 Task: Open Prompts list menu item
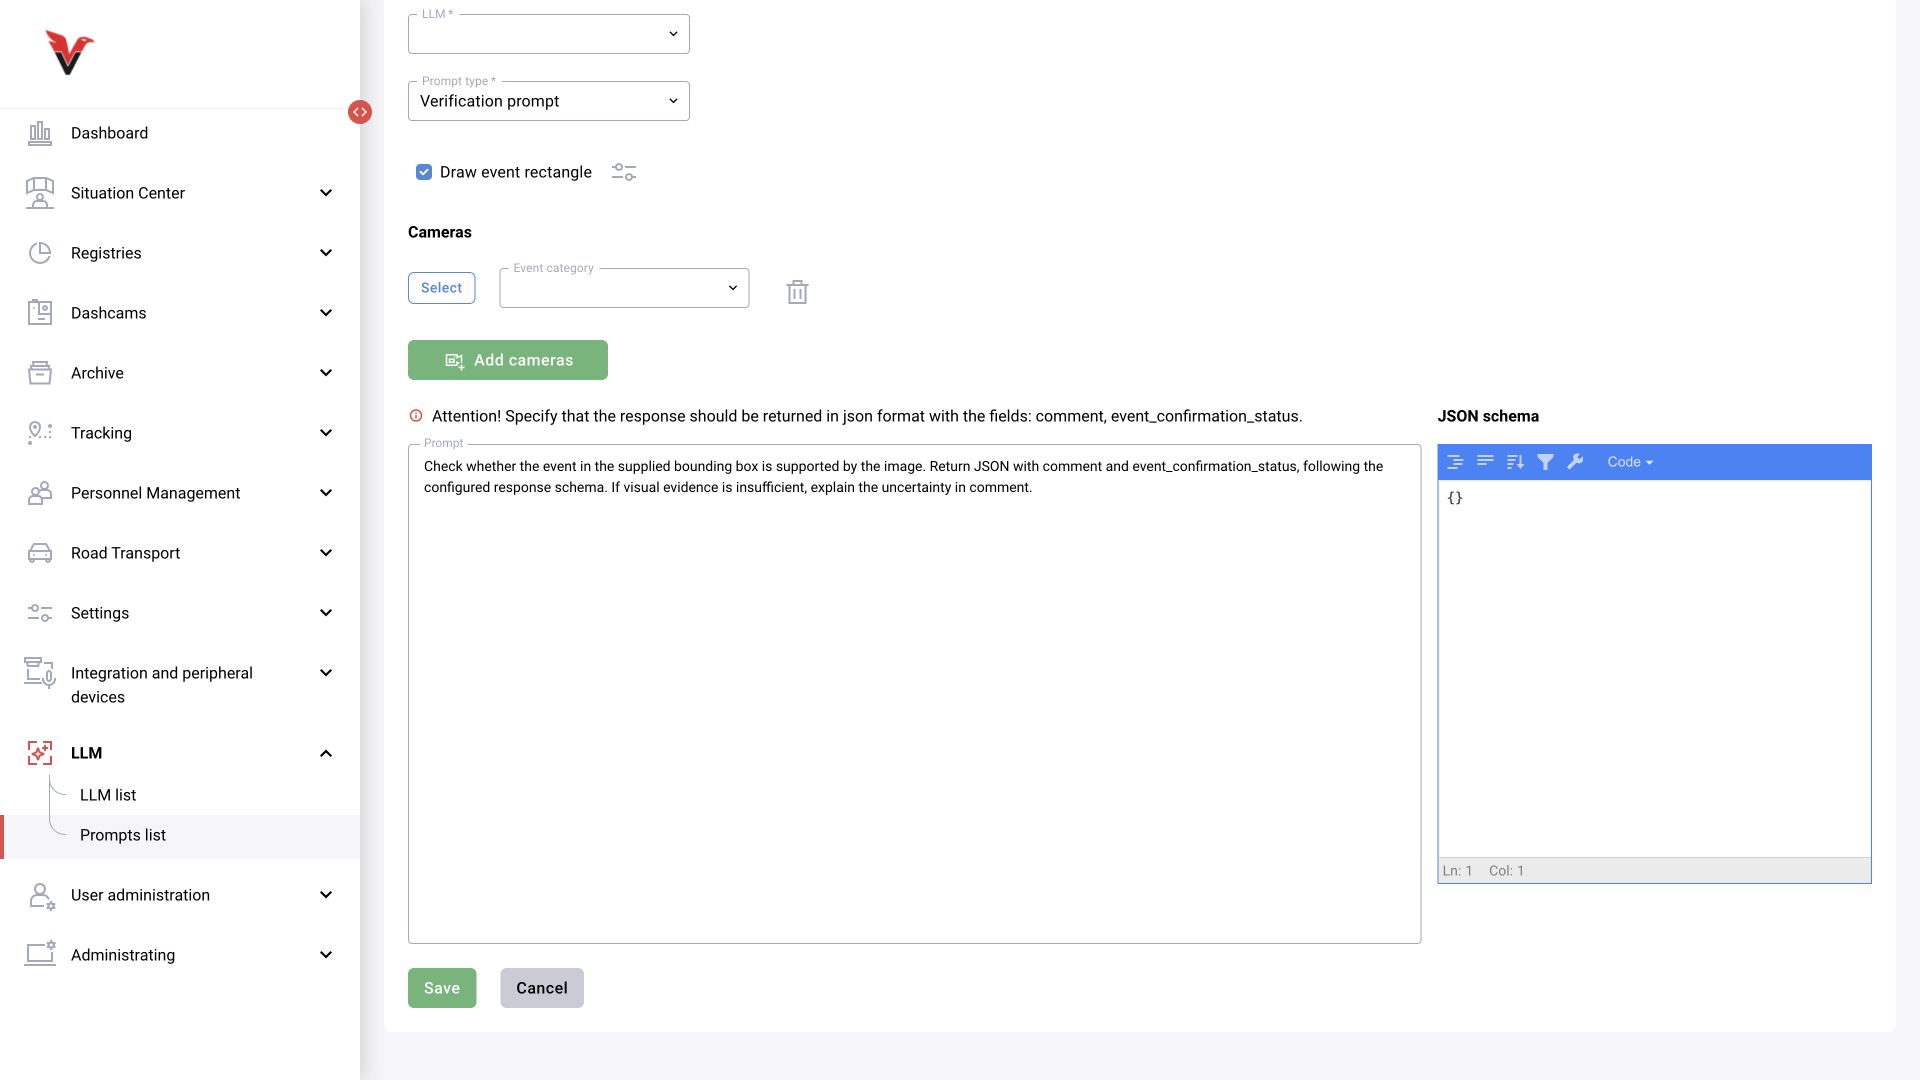point(180,836)
